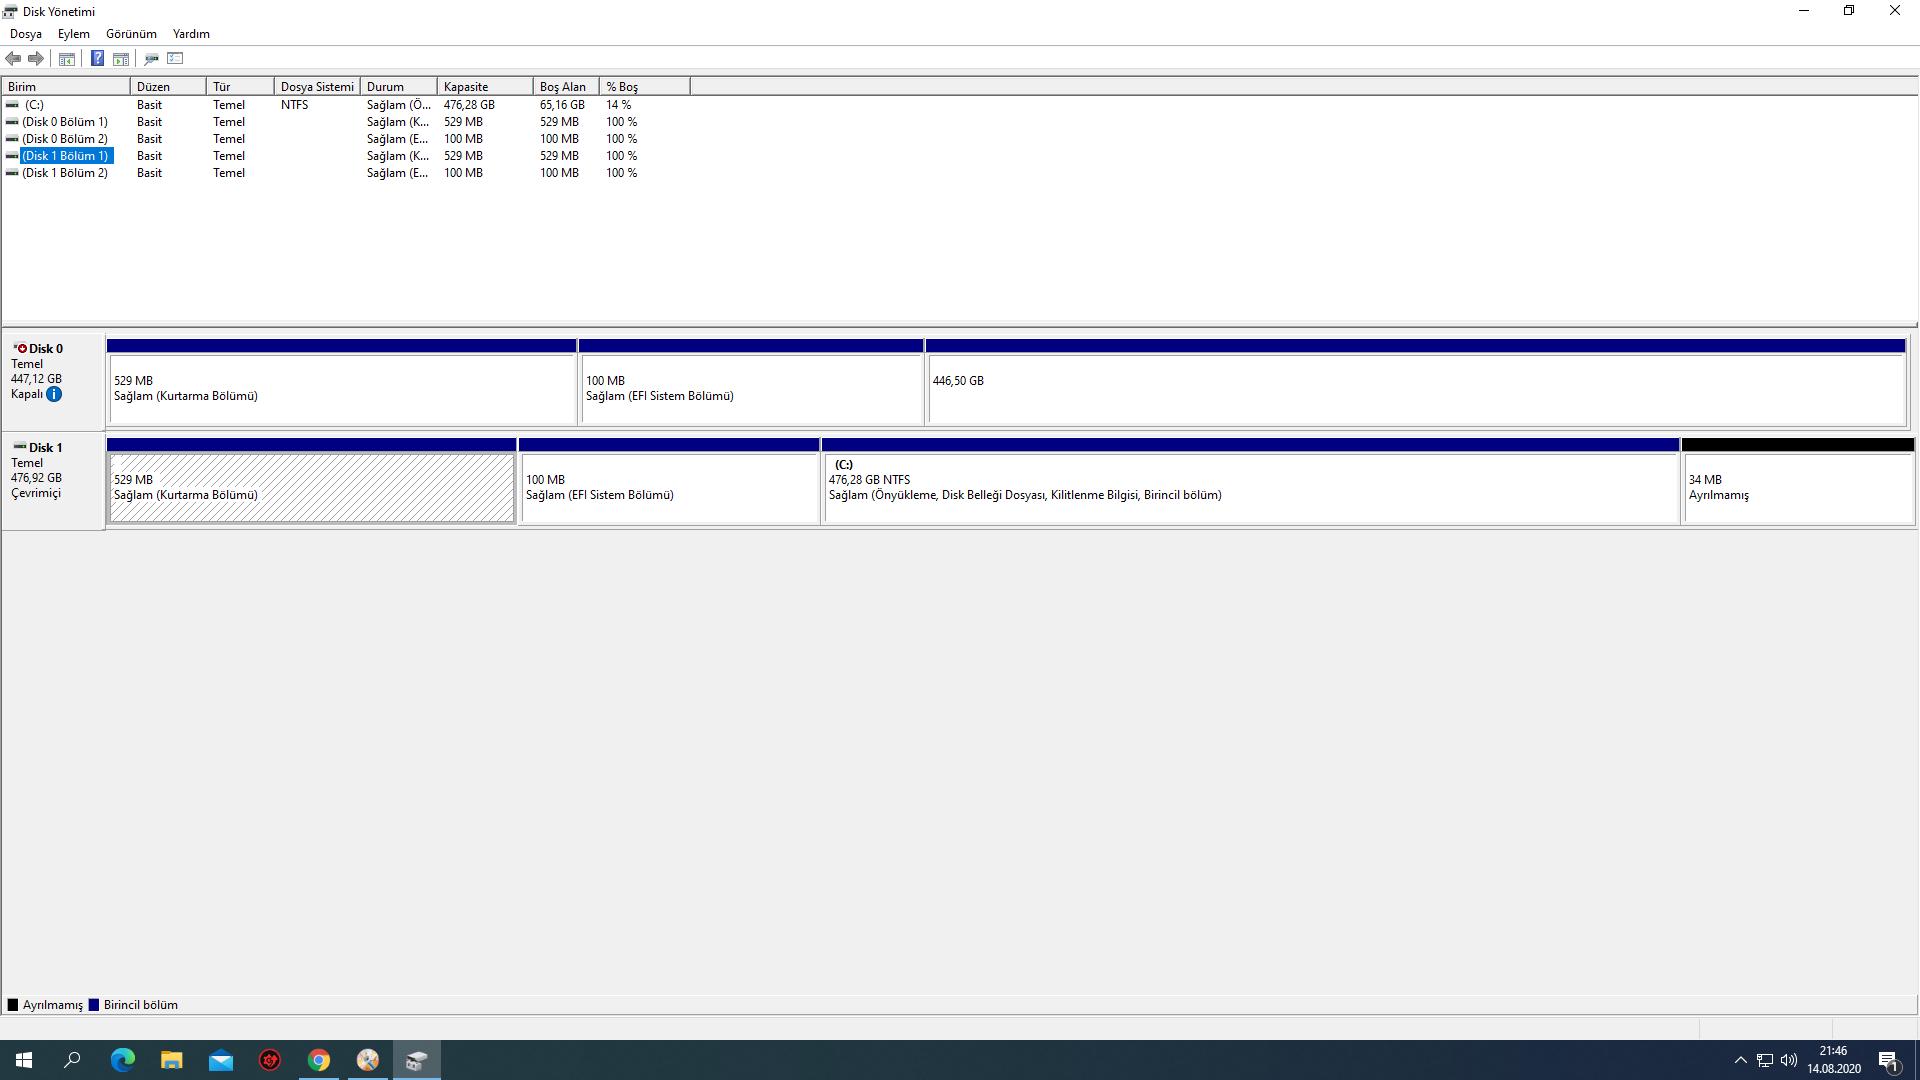Select the 34 MB Ayrılmamış space on Disk 1

(1797, 488)
